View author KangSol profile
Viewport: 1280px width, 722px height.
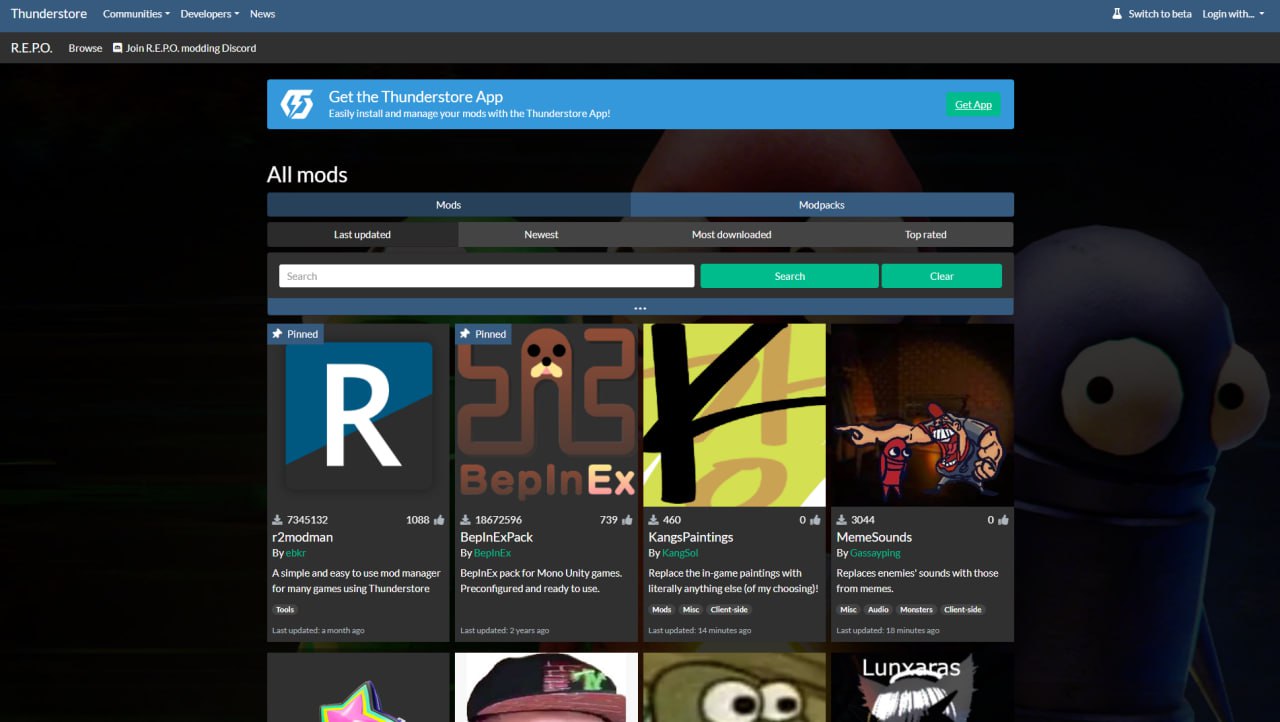click(680, 553)
